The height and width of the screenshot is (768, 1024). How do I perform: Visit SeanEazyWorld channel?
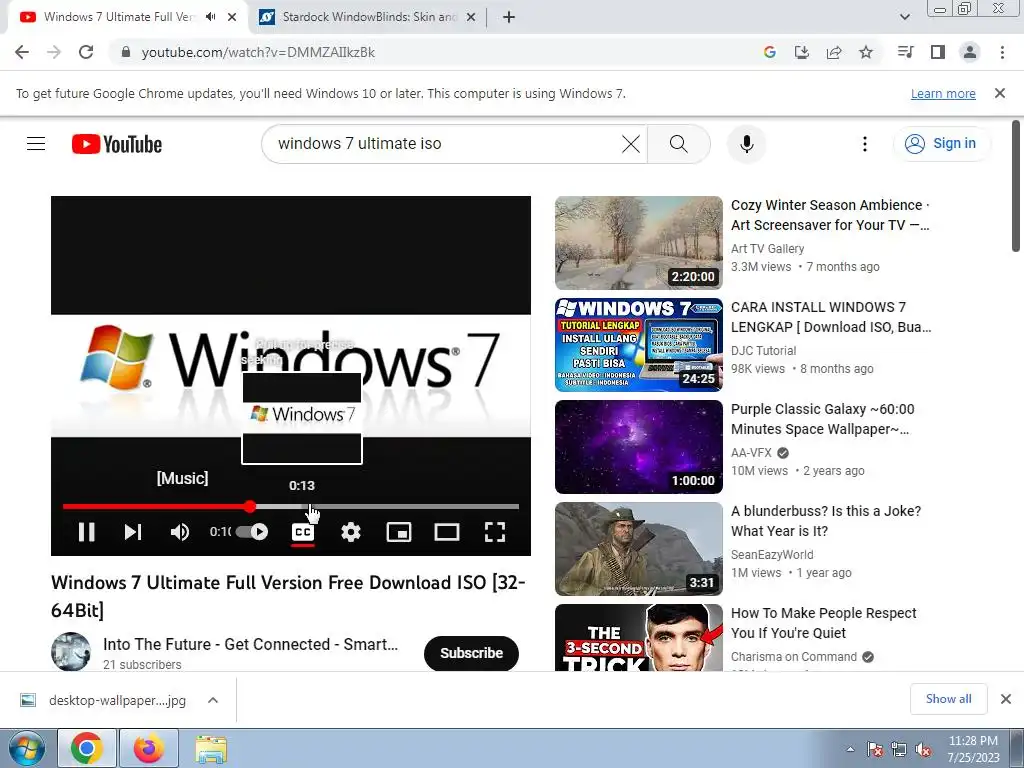(x=772, y=554)
